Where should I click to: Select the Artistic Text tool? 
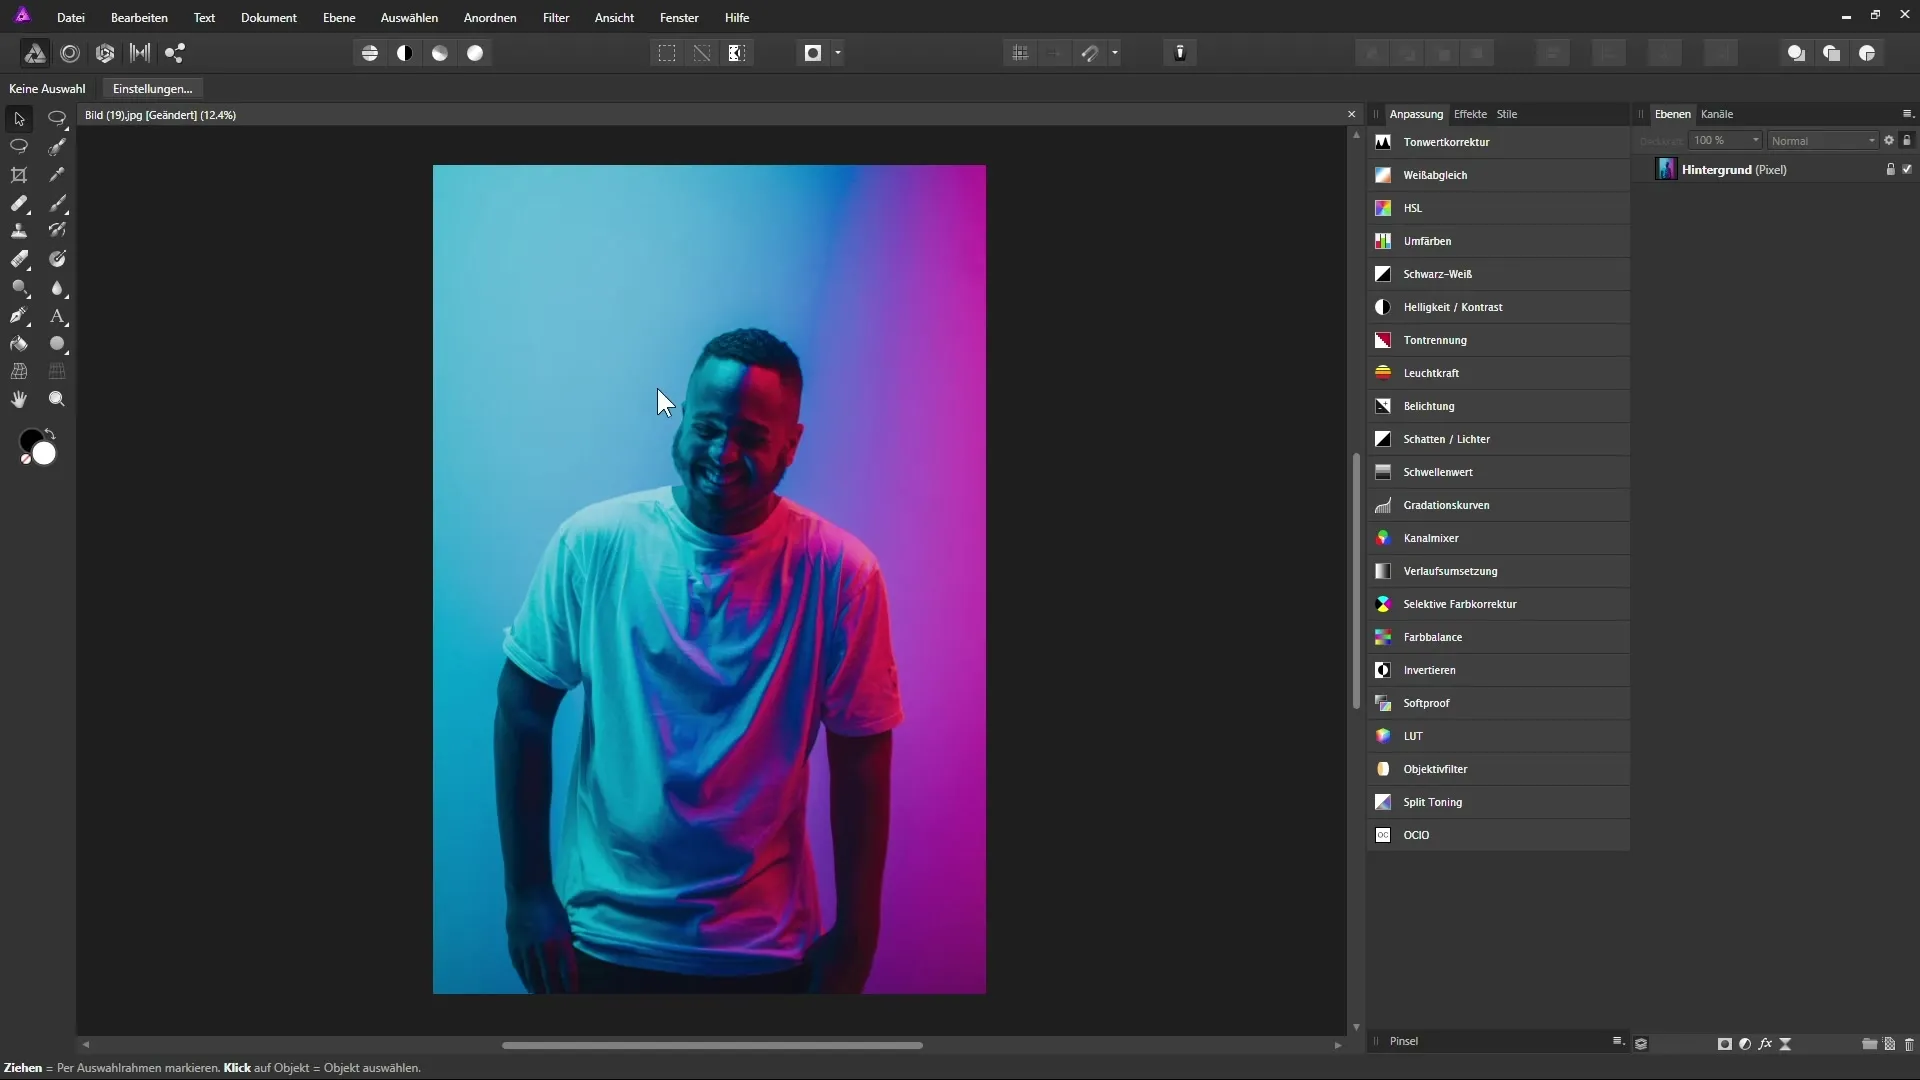[57, 316]
